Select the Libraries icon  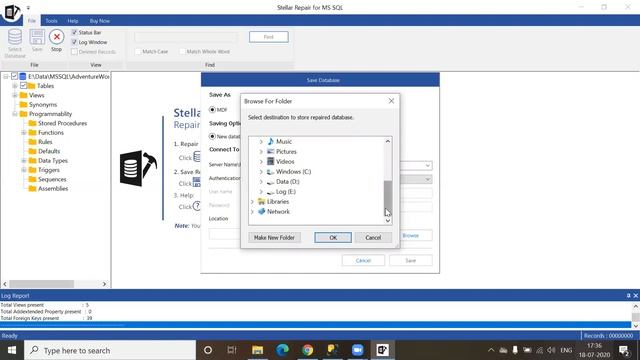tap(261, 202)
